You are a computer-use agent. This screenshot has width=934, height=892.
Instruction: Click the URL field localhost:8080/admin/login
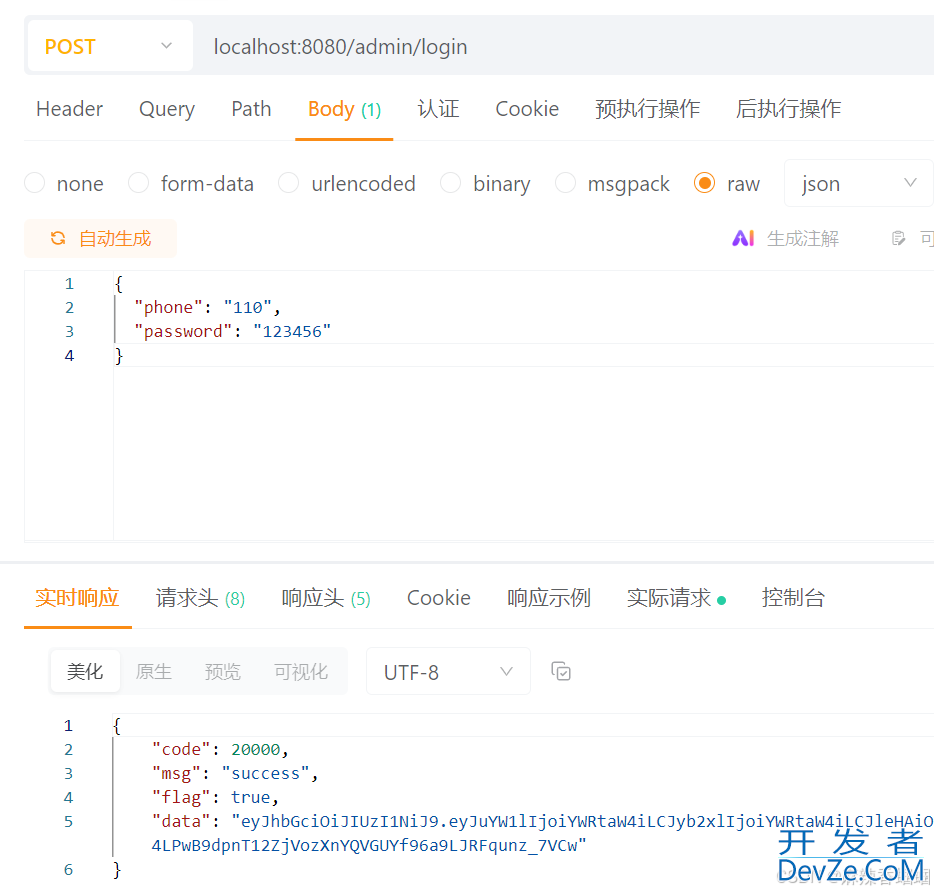point(340,46)
